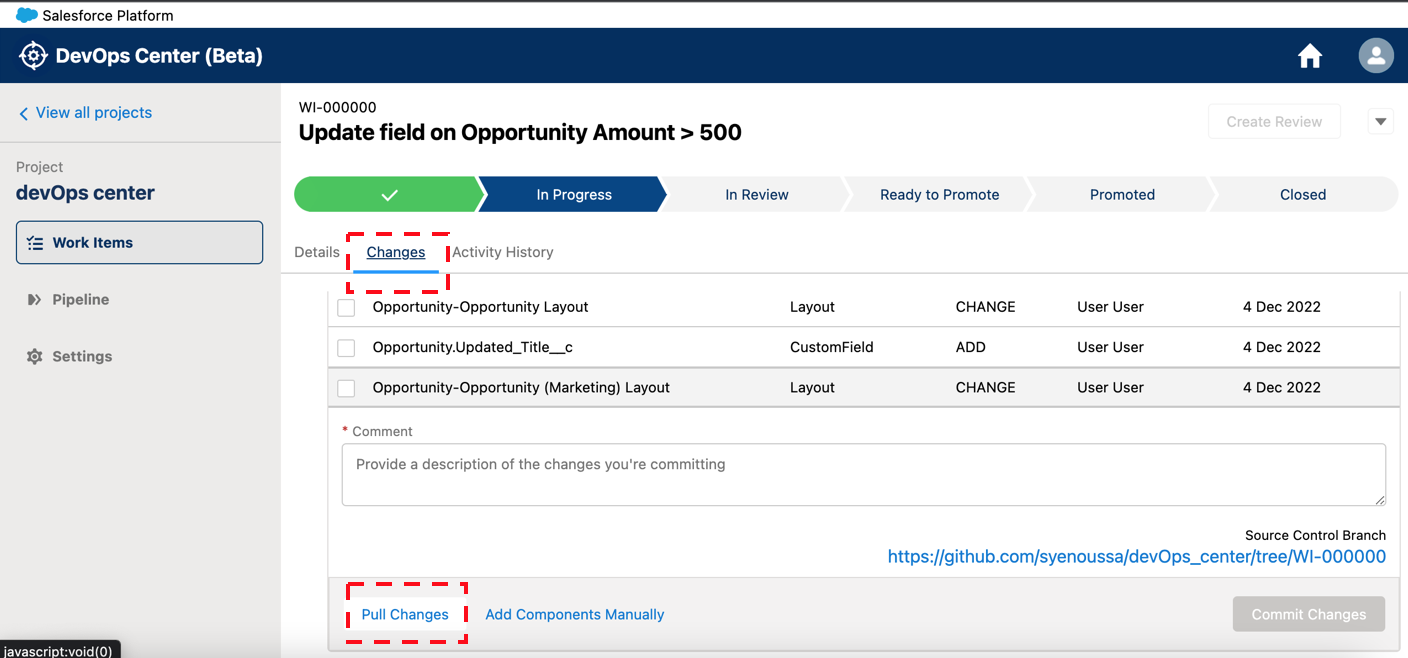The height and width of the screenshot is (658, 1408).
Task: Open the dropdown next to Create Review
Action: click(1380, 121)
